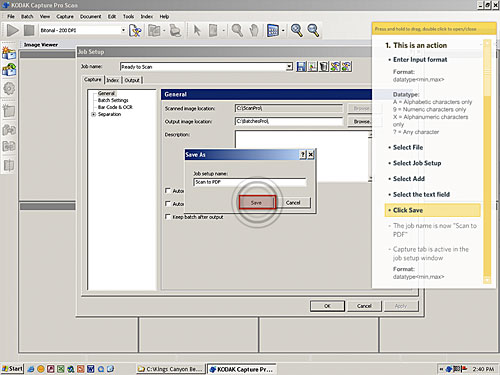Click the grayed page sidebar icon below the gear
500x375 pixels.
pyautogui.click(x=9, y=111)
